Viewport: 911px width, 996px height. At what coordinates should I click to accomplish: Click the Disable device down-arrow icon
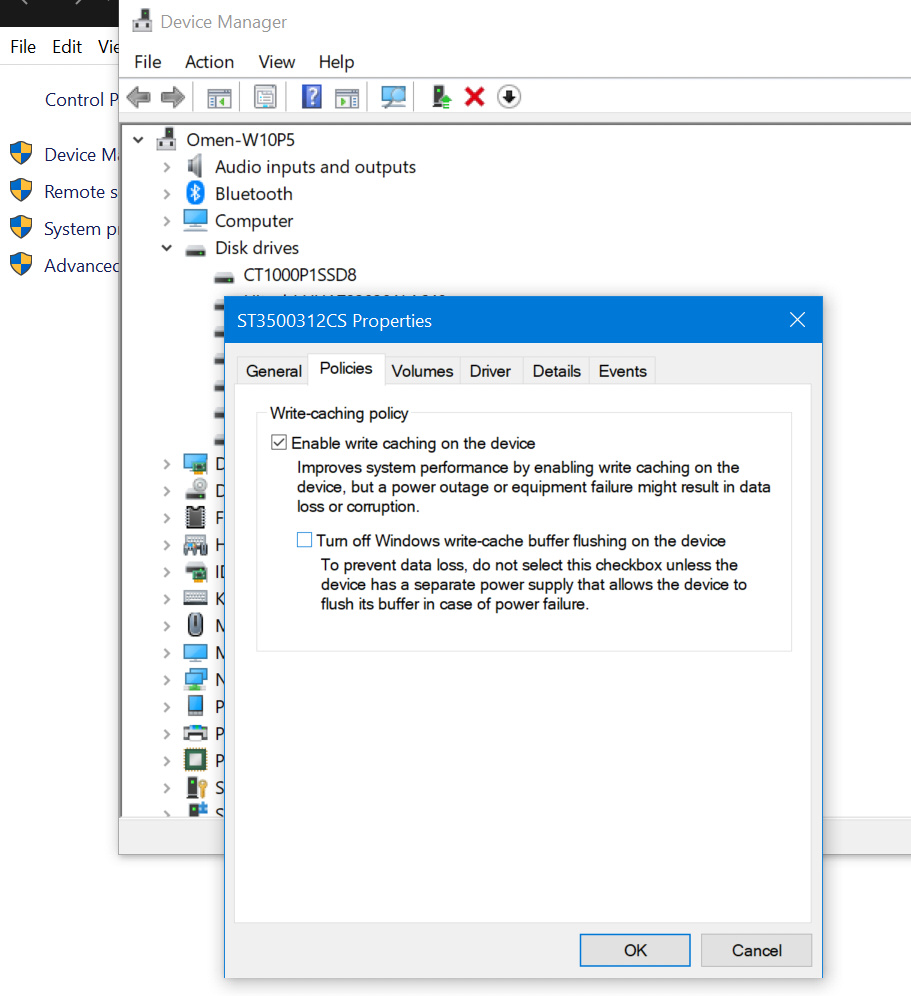pos(509,97)
